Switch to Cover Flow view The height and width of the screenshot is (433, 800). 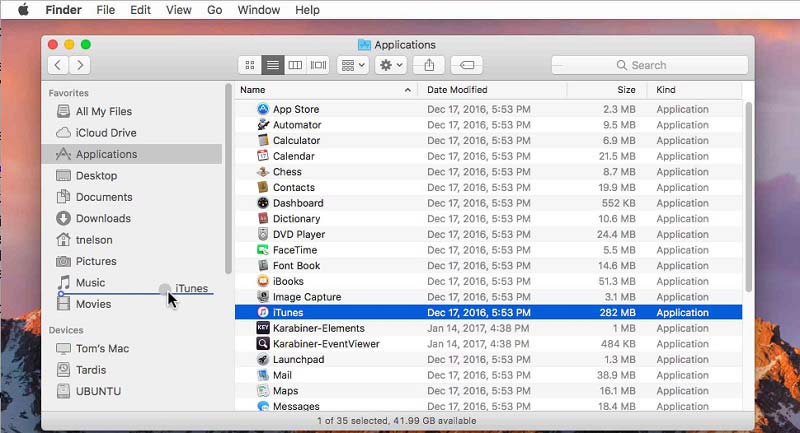(x=318, y=65)
